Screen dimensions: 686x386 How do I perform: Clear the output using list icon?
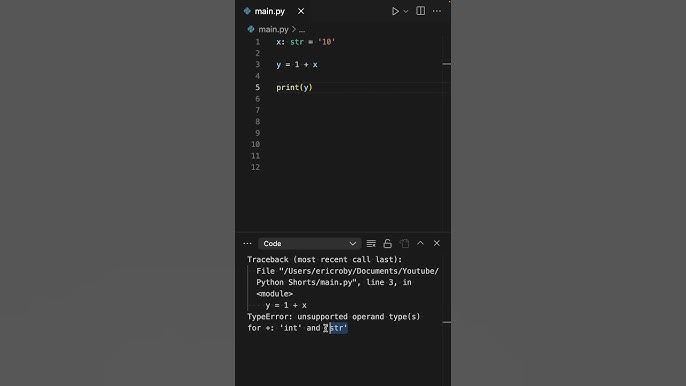371,243
